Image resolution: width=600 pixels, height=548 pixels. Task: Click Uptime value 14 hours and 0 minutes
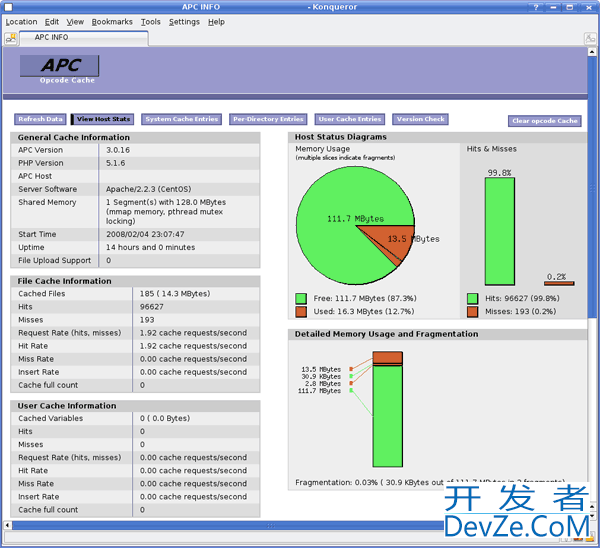click(x=150, y=247)
